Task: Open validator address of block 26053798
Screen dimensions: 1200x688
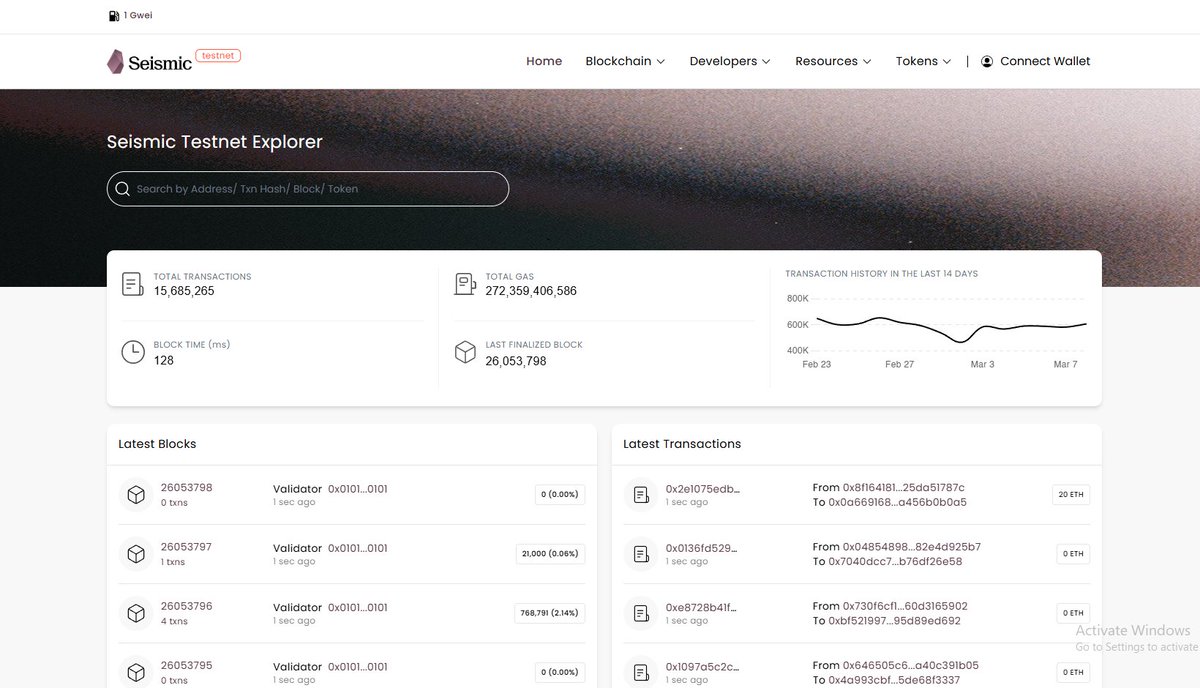Action: (x=358, y=489)
